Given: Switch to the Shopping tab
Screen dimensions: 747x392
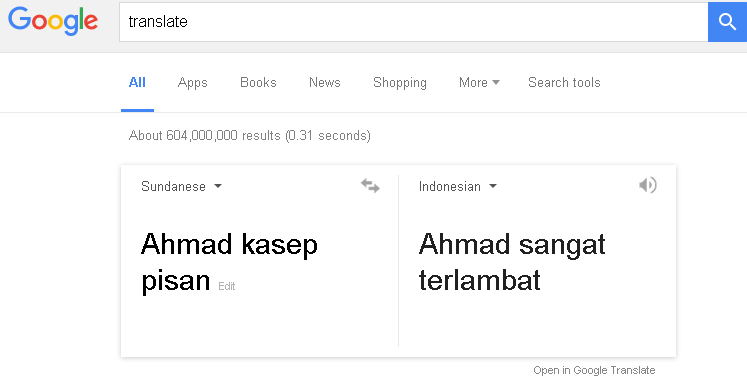Looking at the screenshot, I should tap(400, 82).
